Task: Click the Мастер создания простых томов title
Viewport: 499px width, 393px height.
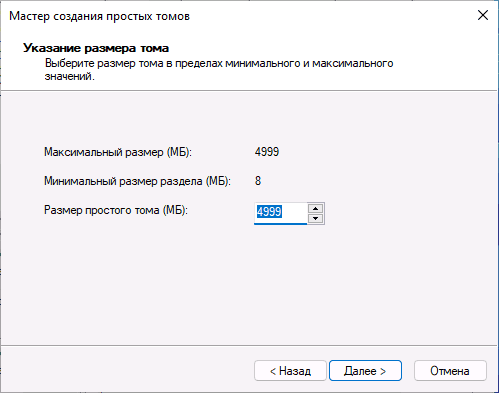Action: (x=99, y=16)
